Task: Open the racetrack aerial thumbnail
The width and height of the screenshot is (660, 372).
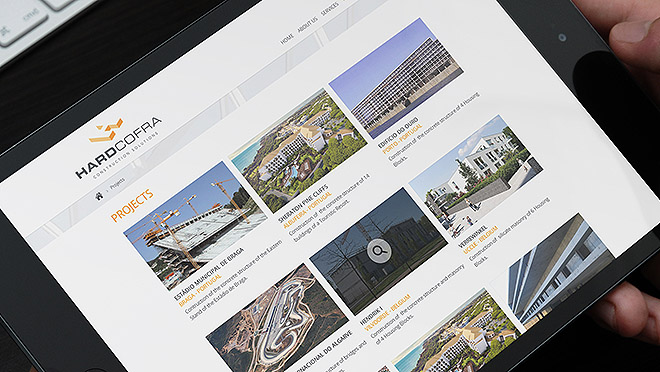Action: coord(277,320)
